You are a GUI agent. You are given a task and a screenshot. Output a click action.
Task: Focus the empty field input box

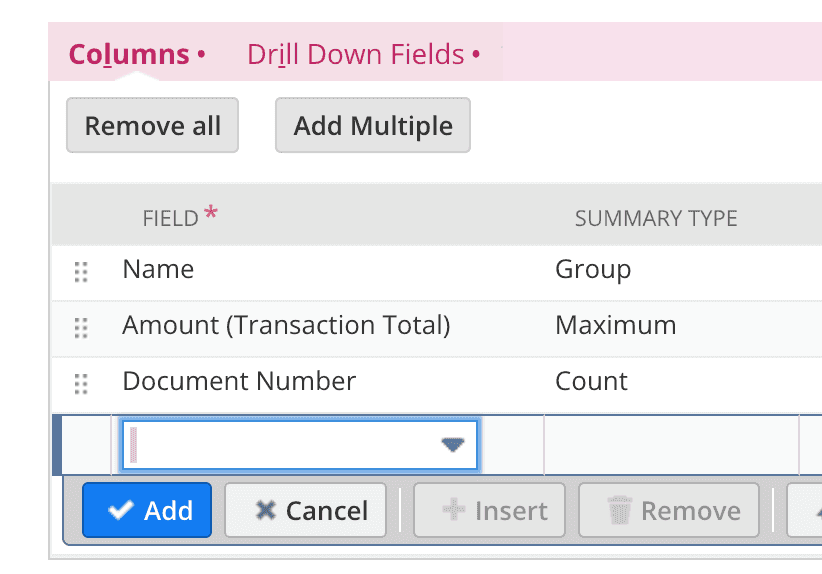[299, 445]
